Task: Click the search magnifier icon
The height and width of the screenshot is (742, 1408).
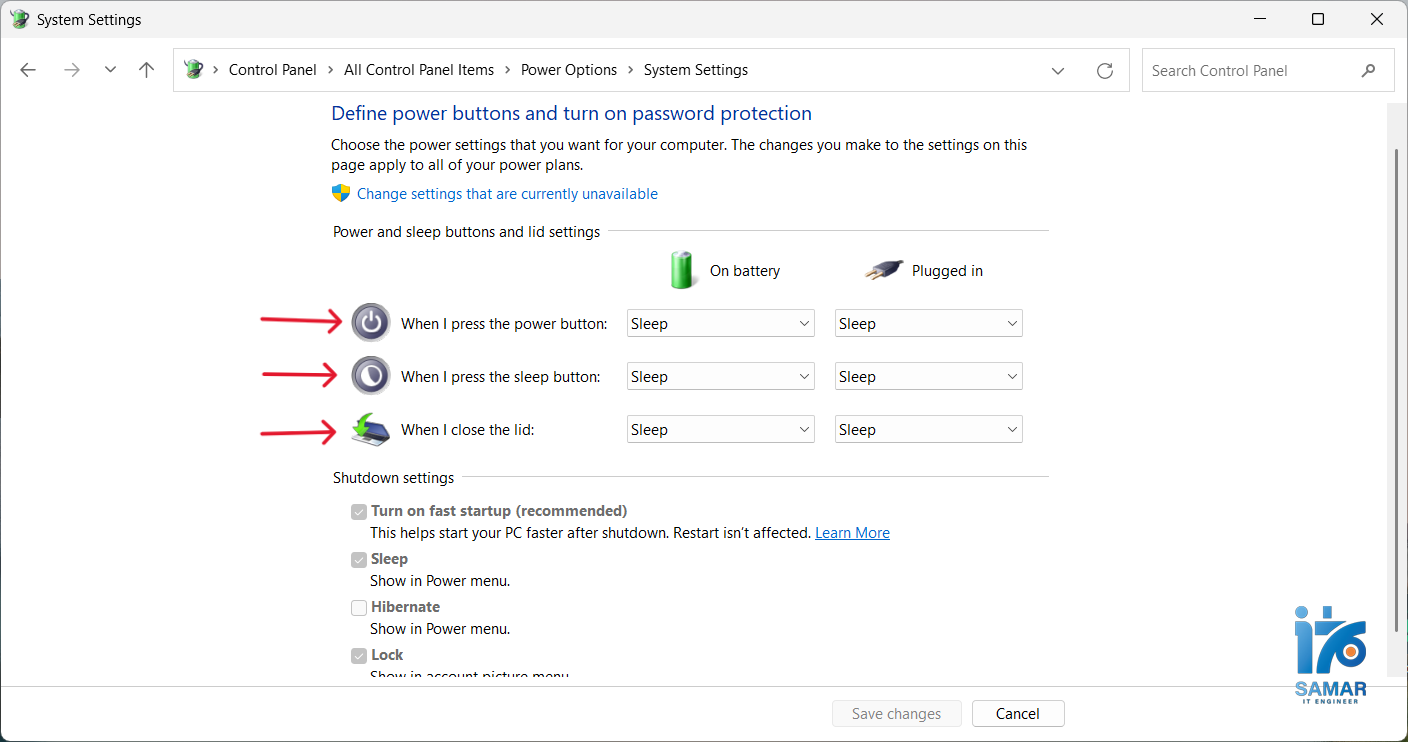Action: pyautogui.click(x=1368, y=71)
